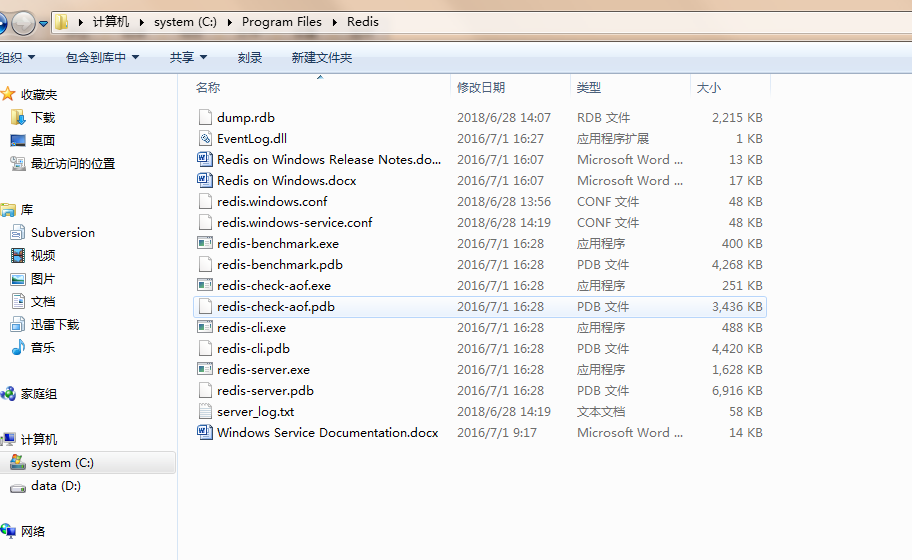Screen dimensions: 912x560
Task: Click the redis-benchmark.pdb file icon
Action: pos(205,265)
